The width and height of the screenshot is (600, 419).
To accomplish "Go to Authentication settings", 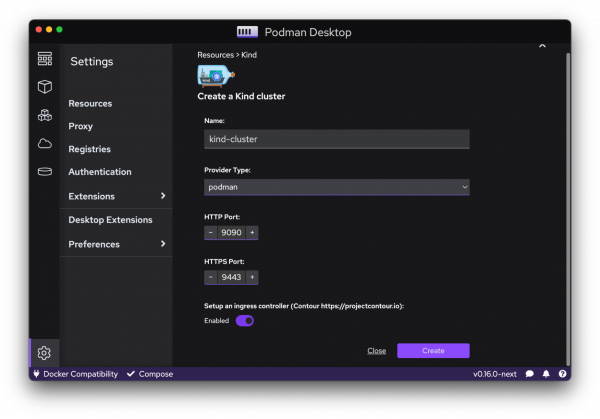I will pos(99,172).
